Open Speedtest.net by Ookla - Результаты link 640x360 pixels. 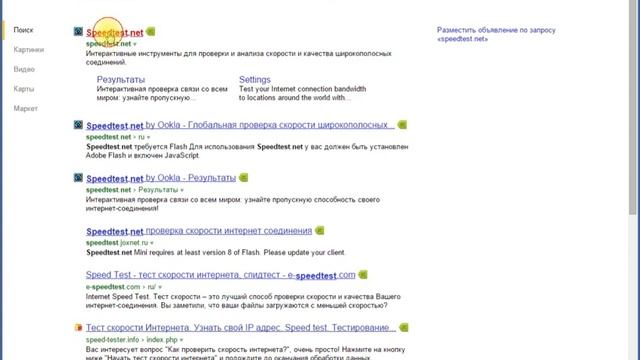point(161,178)
